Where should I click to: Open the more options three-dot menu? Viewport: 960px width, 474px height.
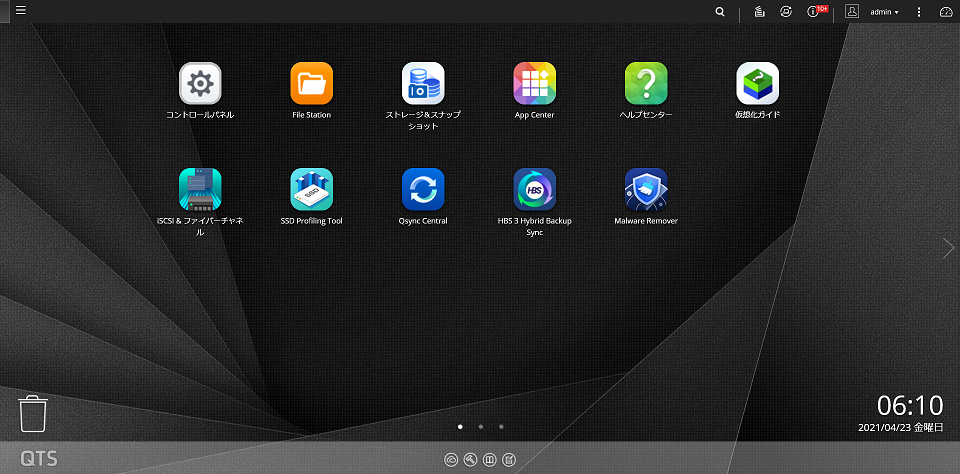[x=918, y=12]
